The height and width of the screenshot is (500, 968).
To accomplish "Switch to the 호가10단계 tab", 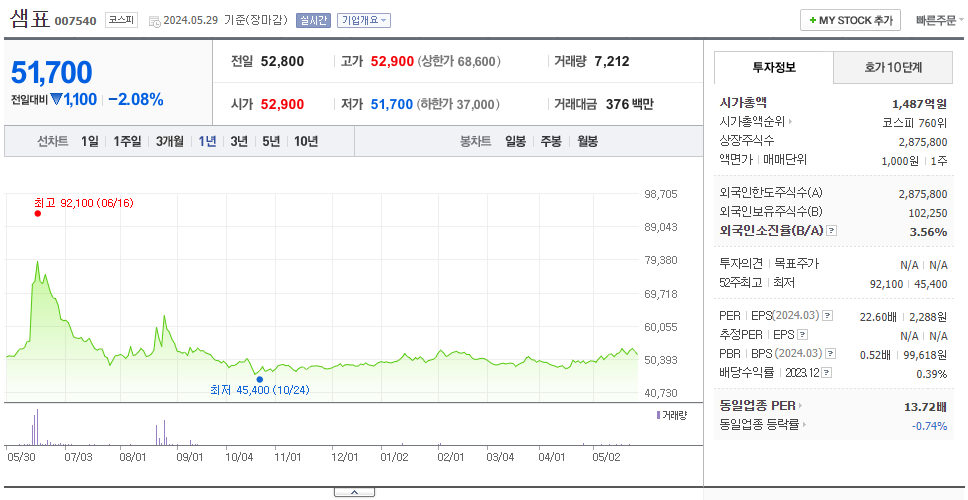I will click(x=893, y=67).
